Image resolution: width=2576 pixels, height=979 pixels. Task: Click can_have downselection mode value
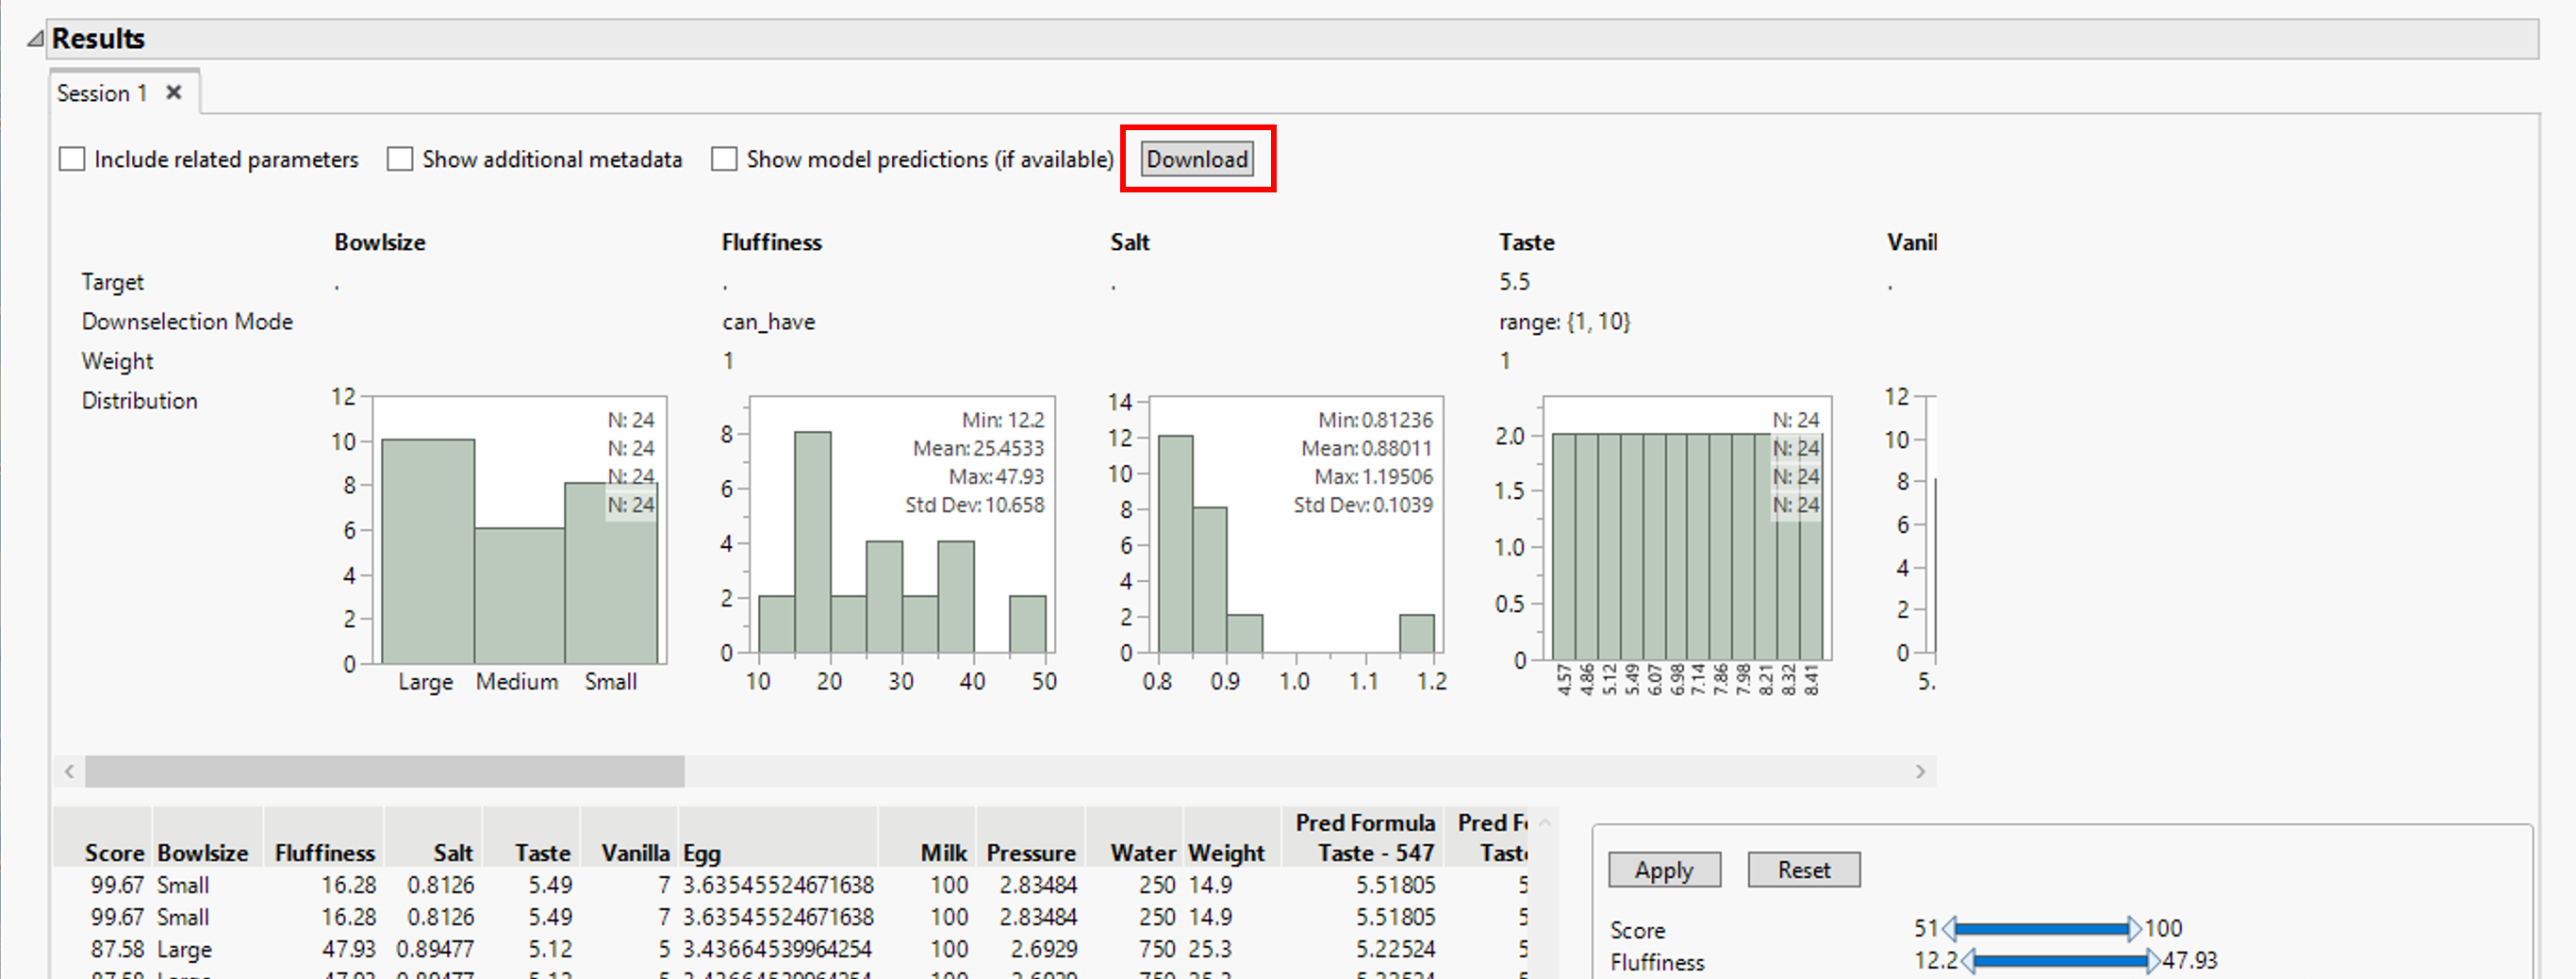[x=768, y=322]
